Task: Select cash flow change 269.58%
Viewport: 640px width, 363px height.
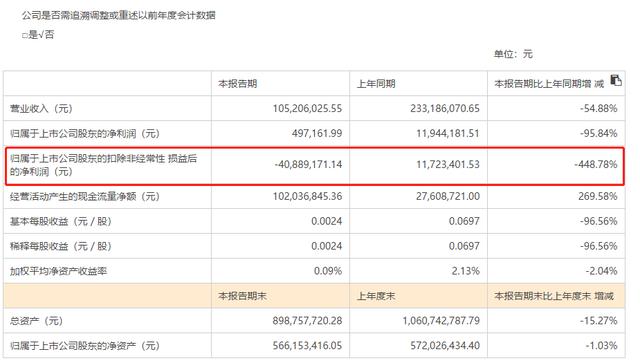Action: click(598, 196)
